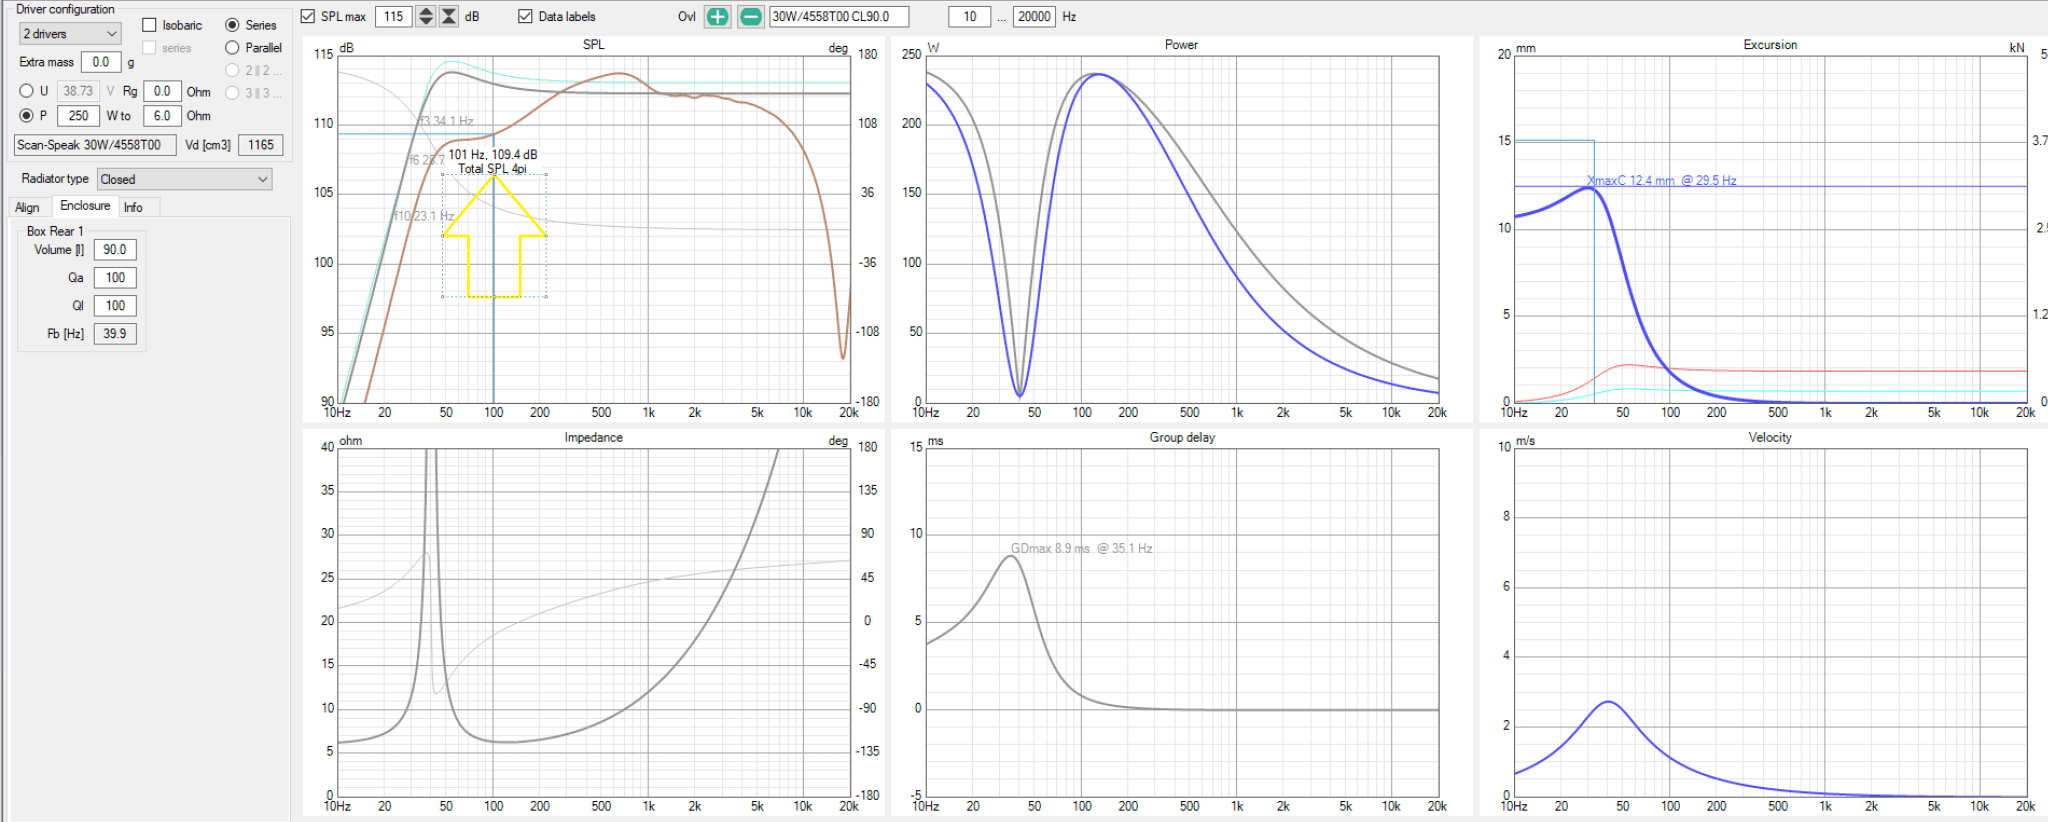Select the Parallel radio button
The height and width of the screenshot is (822, 2048).
coord(232,47)
